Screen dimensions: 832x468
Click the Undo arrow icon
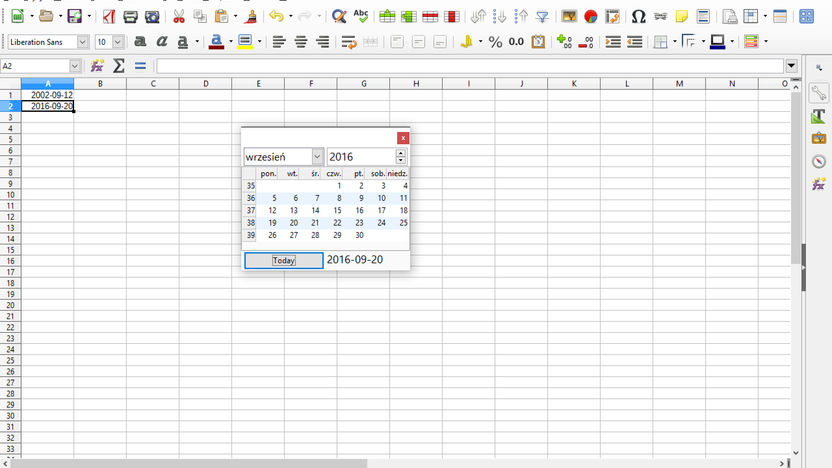[276, 16]
